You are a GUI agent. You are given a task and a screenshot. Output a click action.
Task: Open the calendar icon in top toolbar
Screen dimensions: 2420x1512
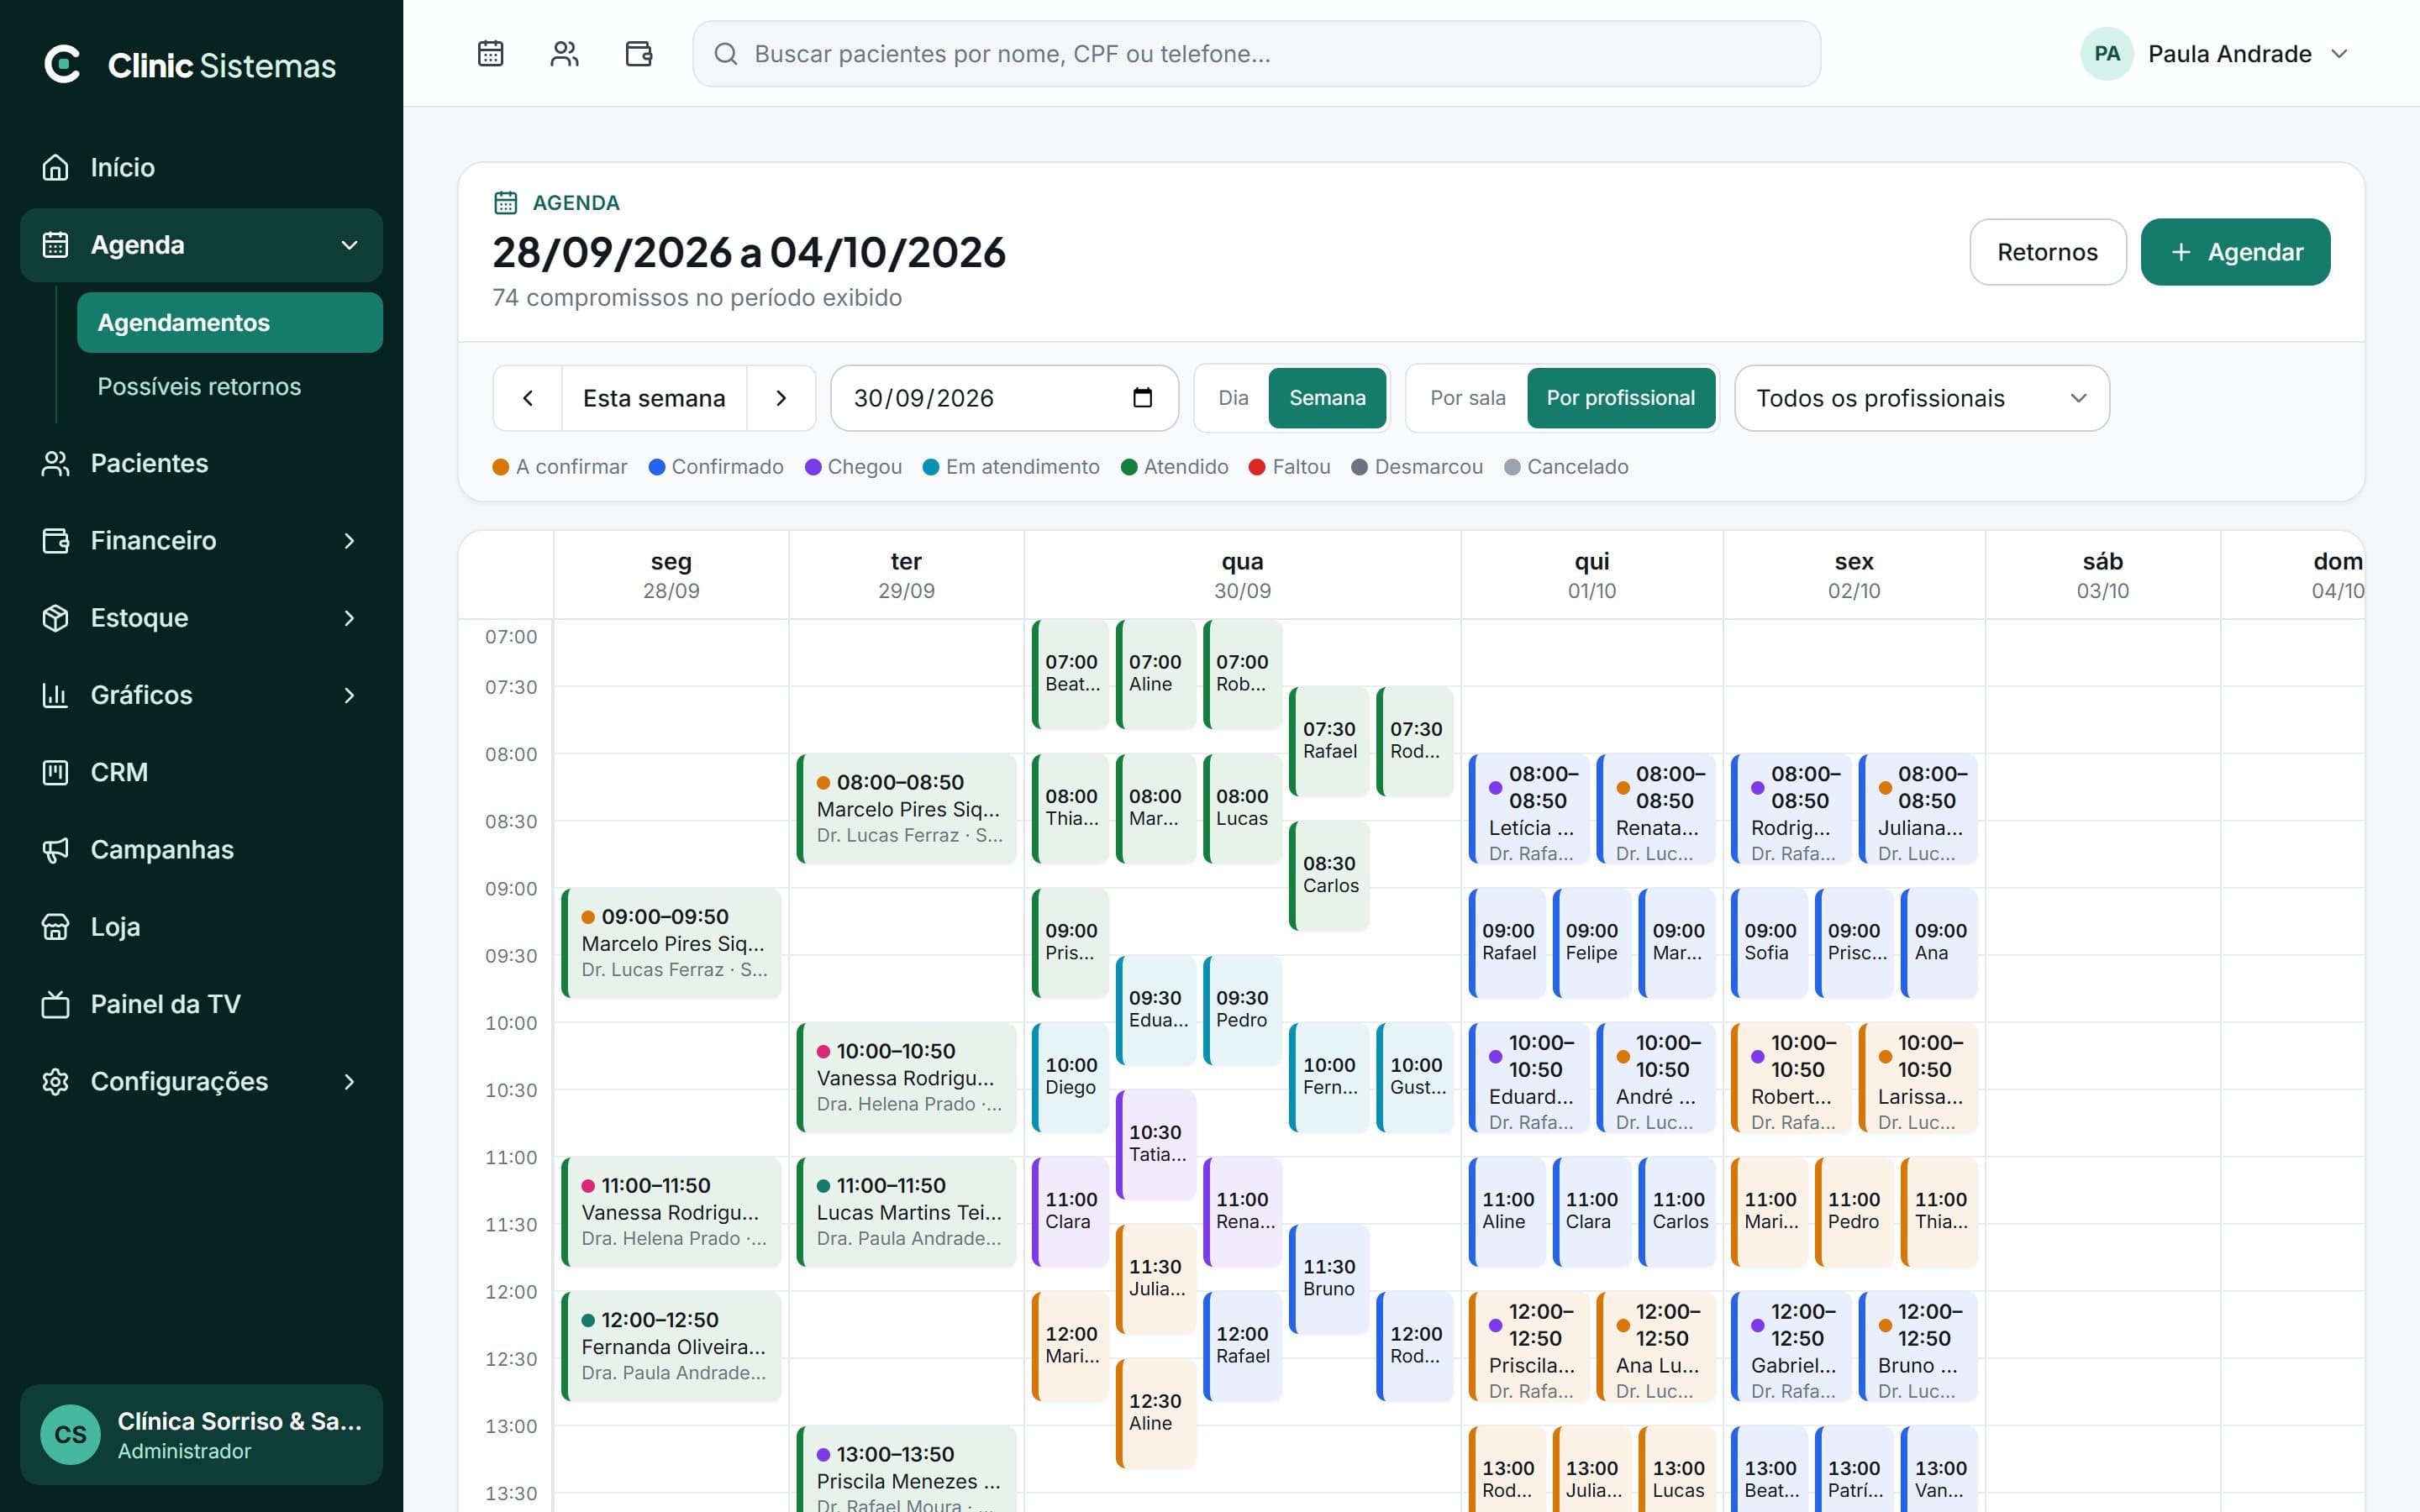[490, 54]
